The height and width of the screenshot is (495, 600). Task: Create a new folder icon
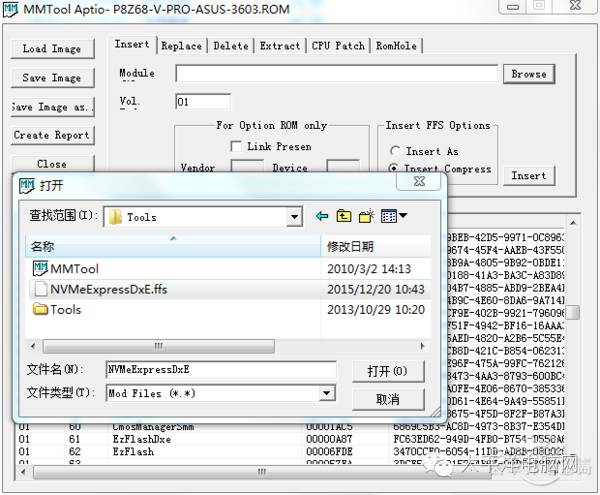[367, 216]
